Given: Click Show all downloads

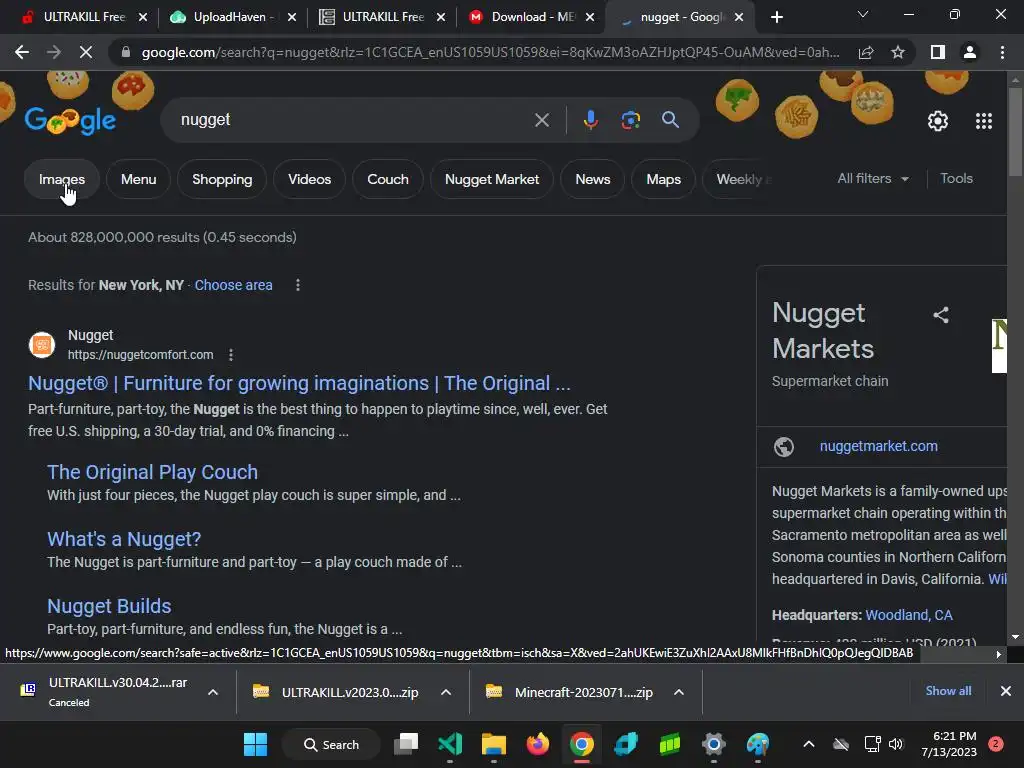Looking at the screenshot, I should tap(948, 691).
